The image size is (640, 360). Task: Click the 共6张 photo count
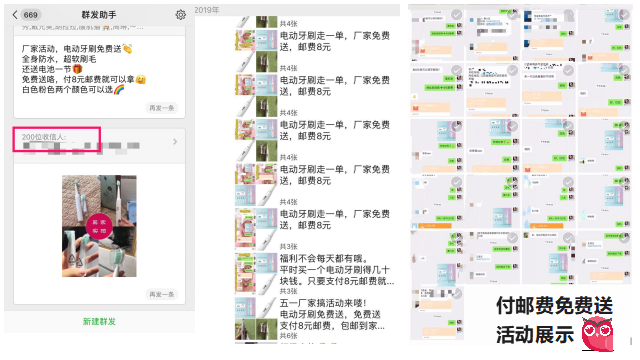coord(288,336)
